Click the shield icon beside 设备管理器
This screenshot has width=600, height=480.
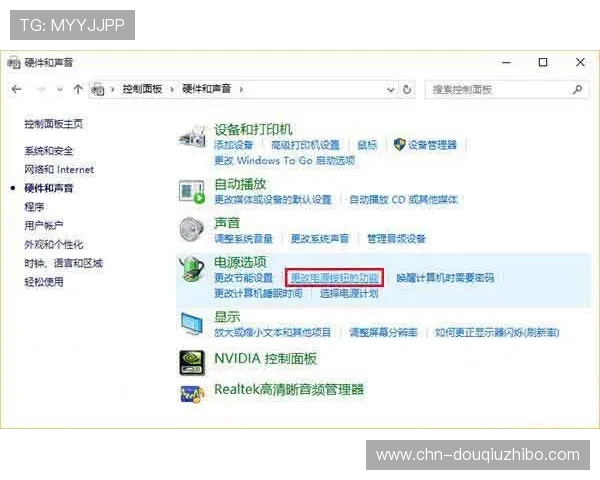click(x=399, y=144)
